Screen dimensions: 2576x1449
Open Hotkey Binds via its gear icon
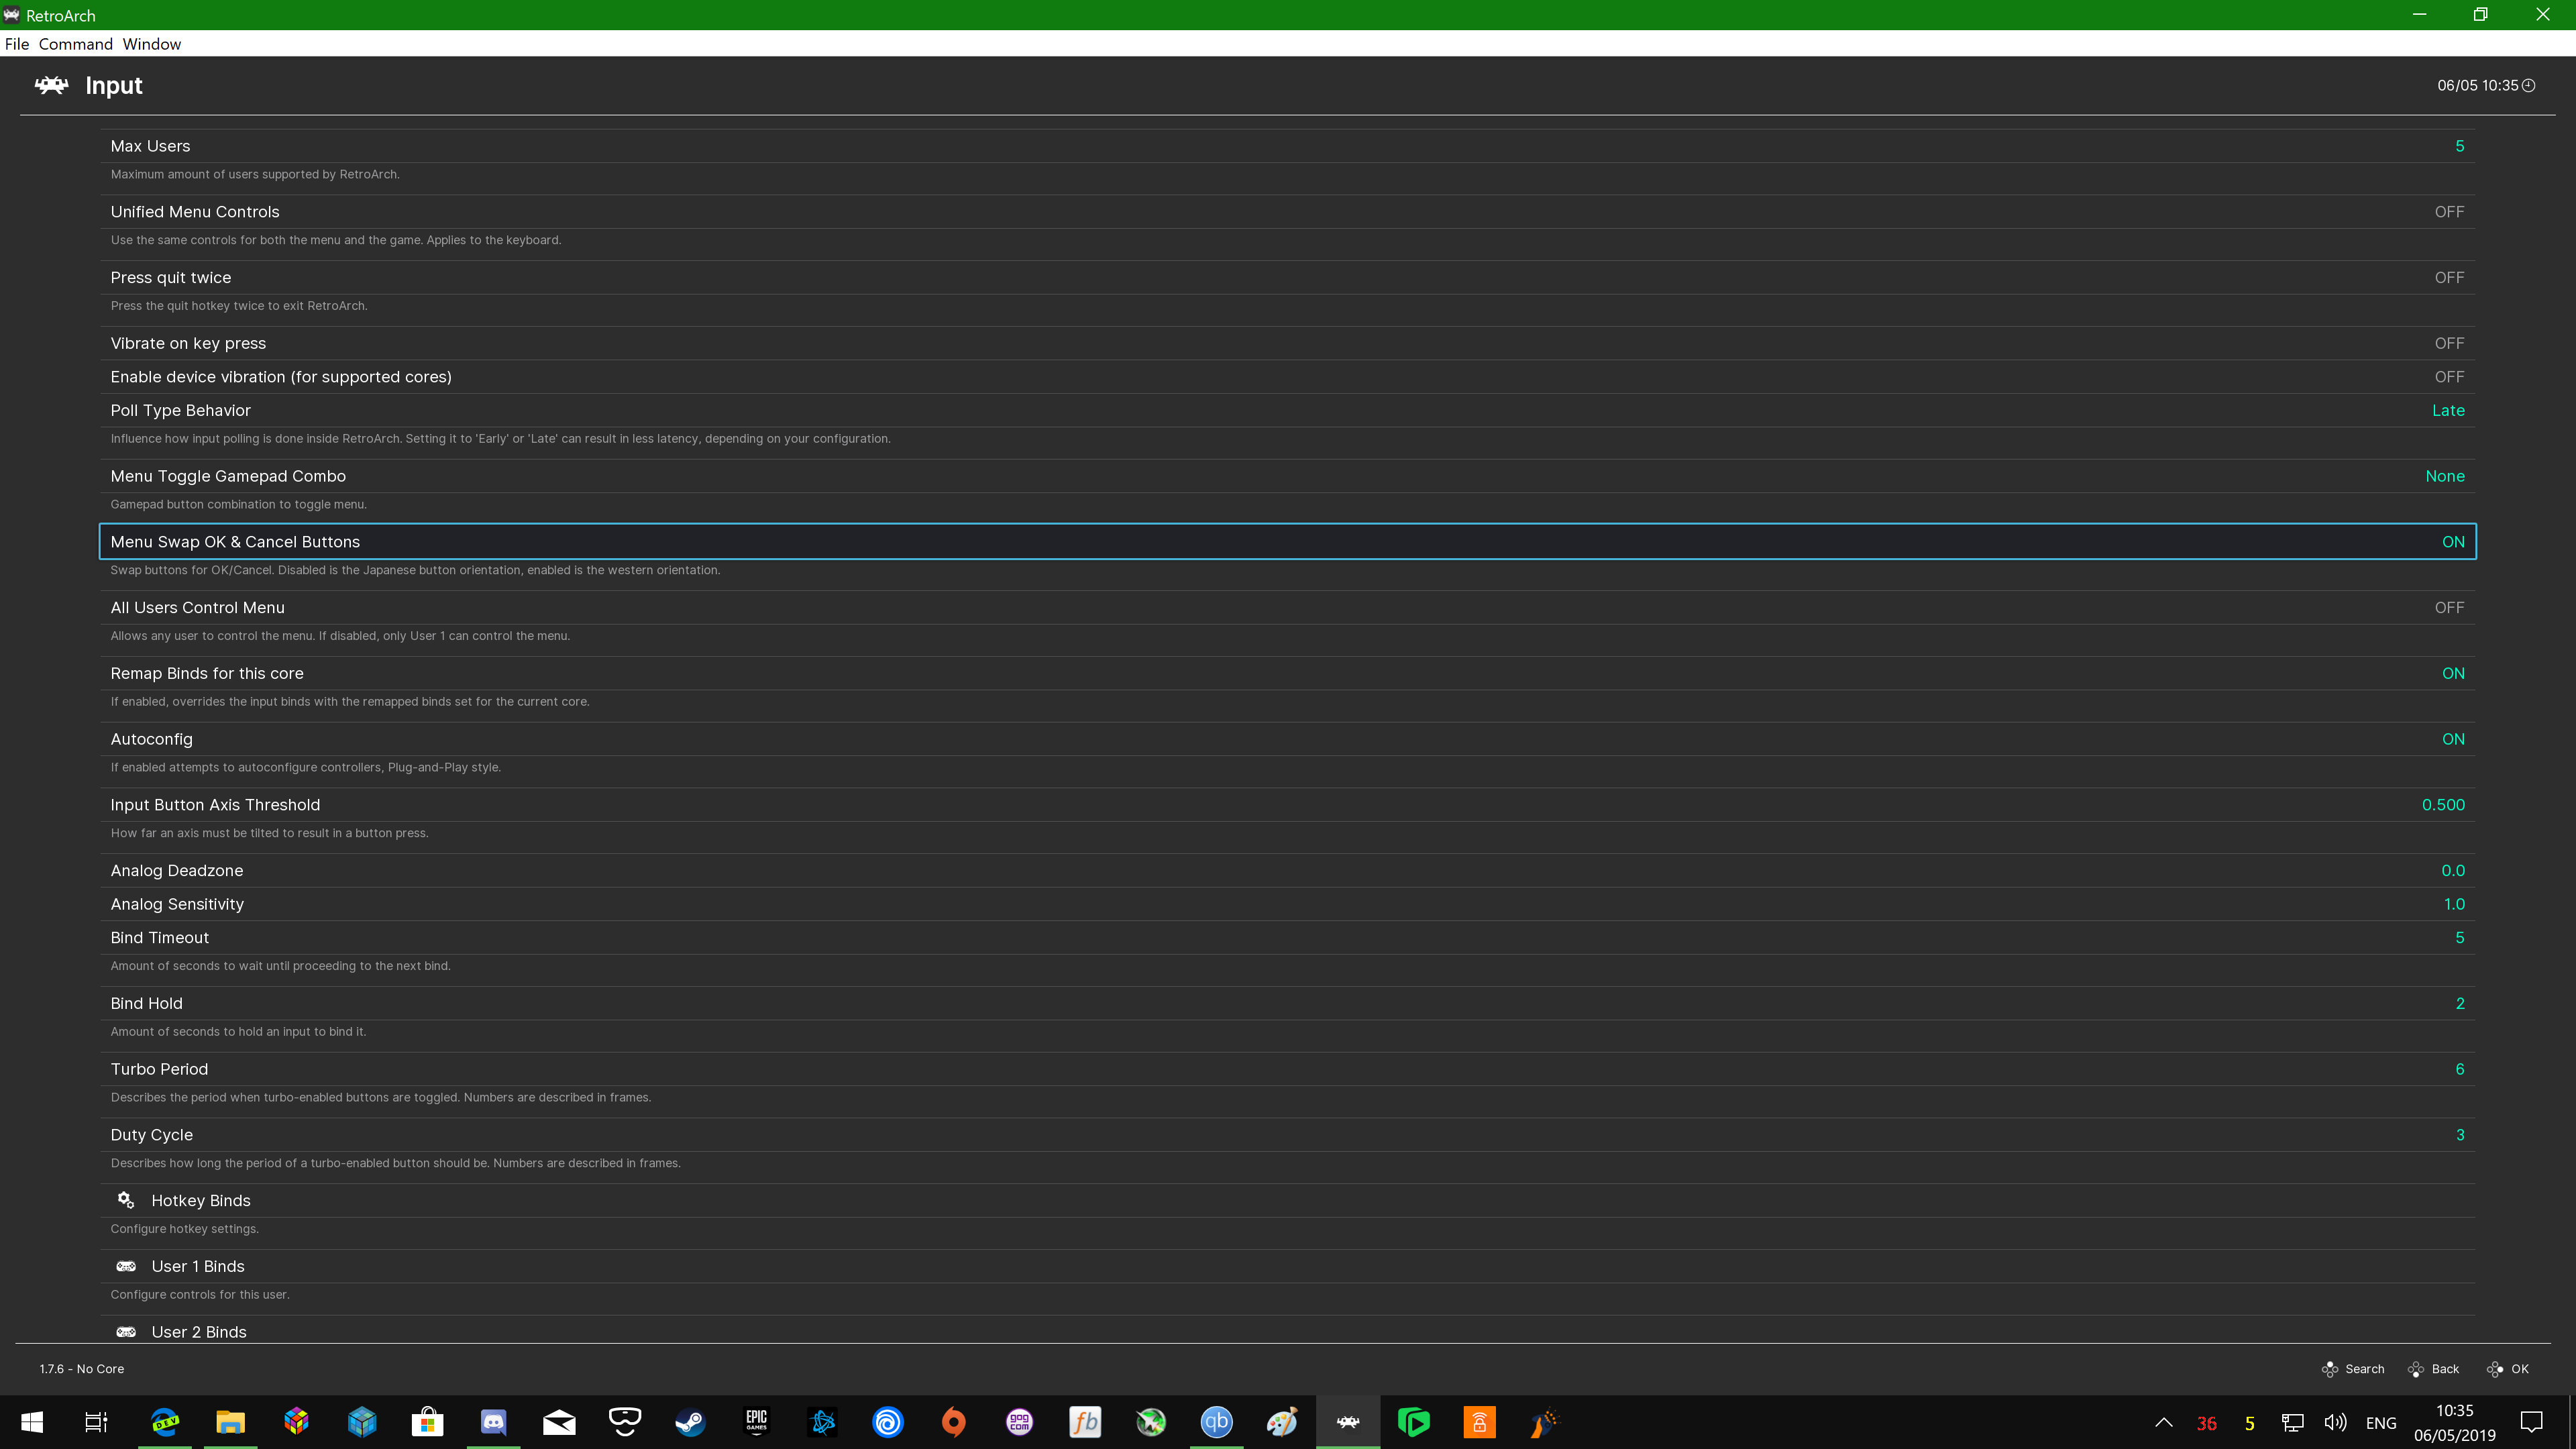[x=126, y=1200]
